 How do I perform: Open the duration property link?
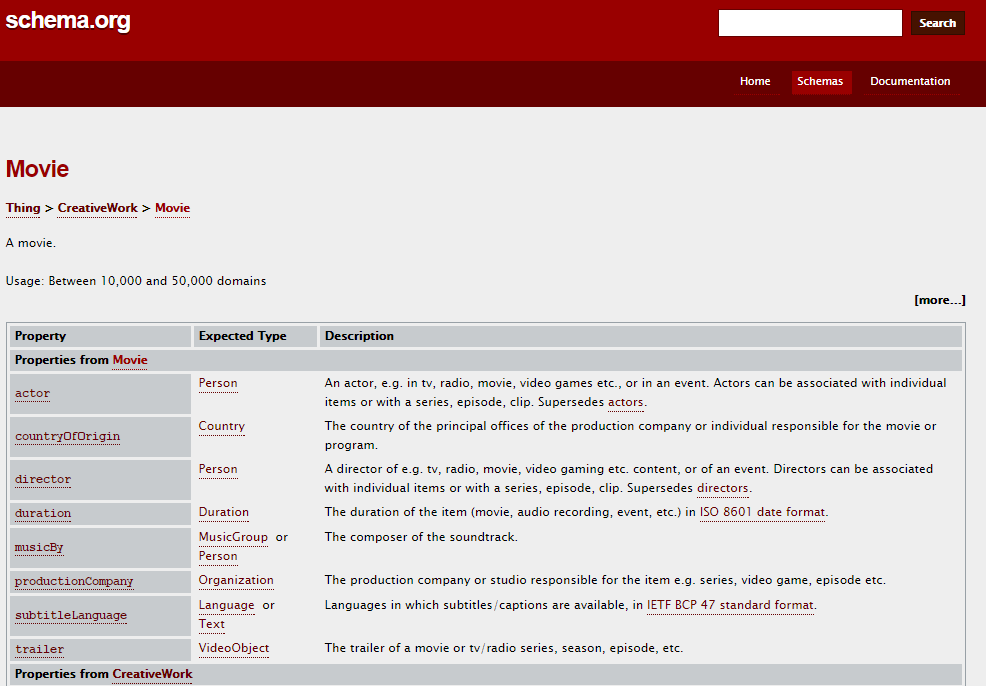point(43,513)
